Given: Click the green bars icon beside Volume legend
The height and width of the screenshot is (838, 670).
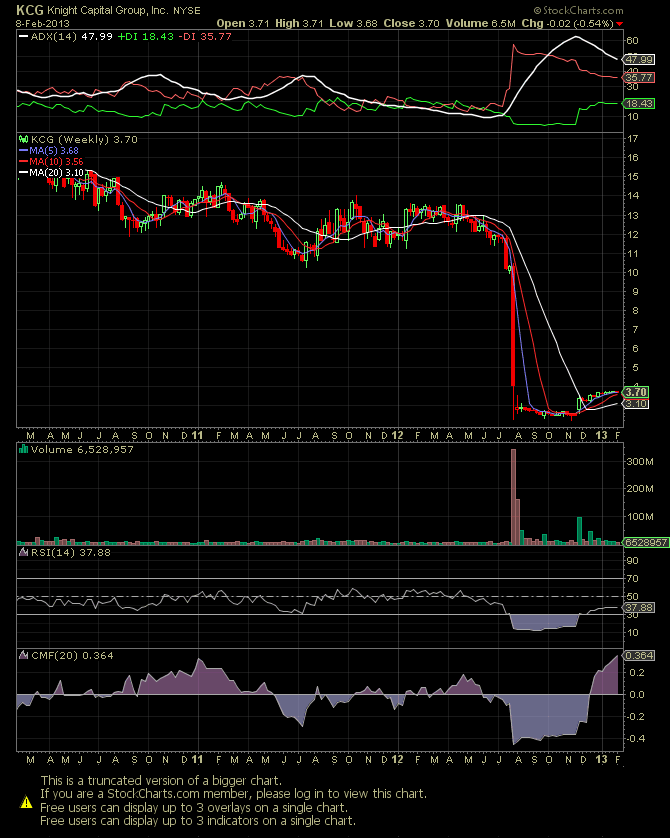Looking at the screenshot, I should click(x=24, y=449).
